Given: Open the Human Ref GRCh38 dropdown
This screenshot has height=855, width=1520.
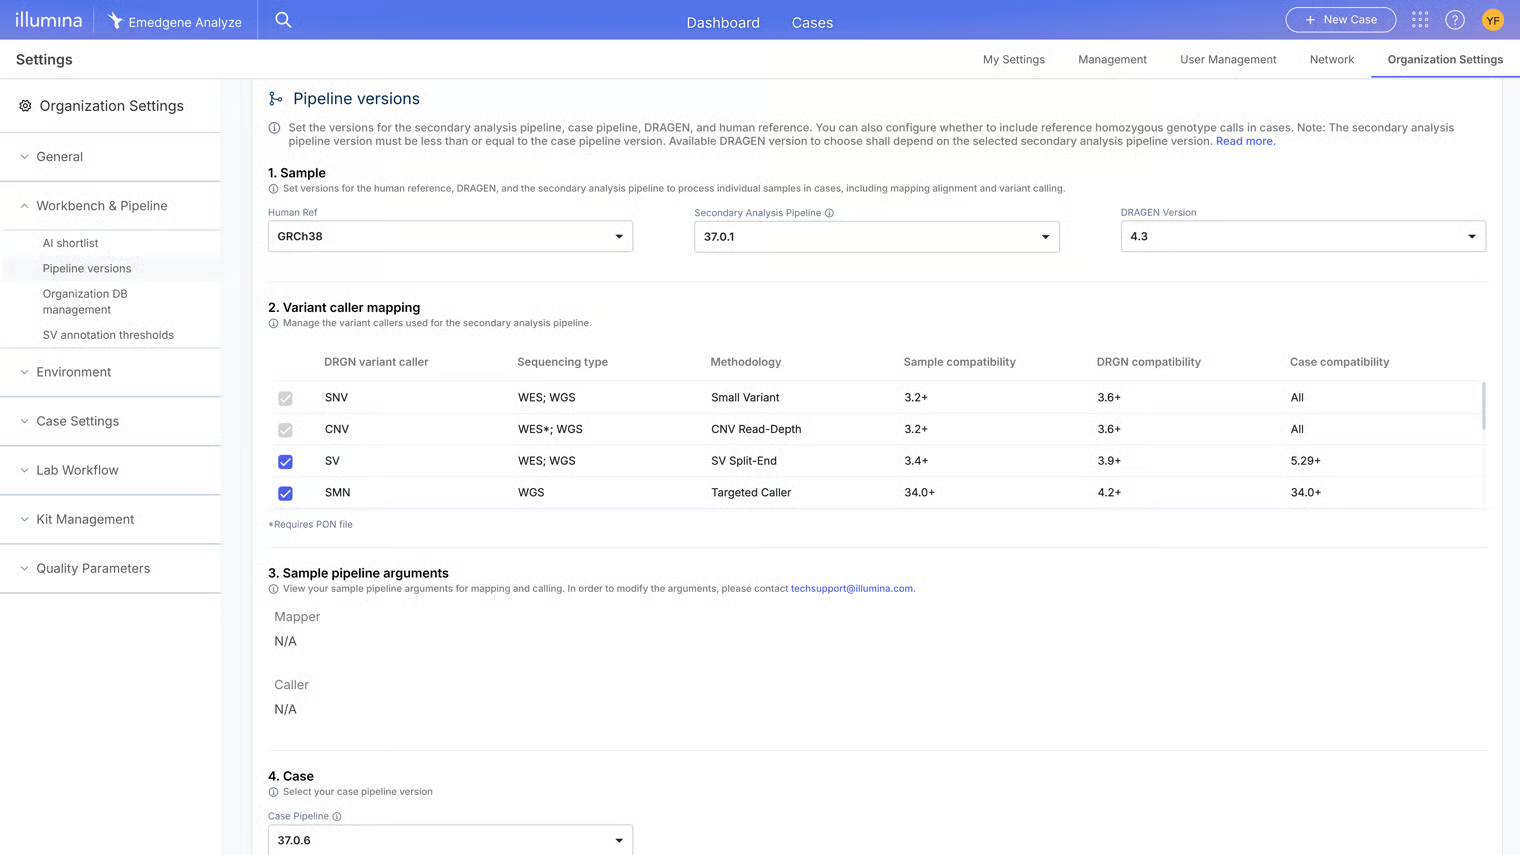Looking at the screenshot, I should pyautogui.click(x=450, y=237).
